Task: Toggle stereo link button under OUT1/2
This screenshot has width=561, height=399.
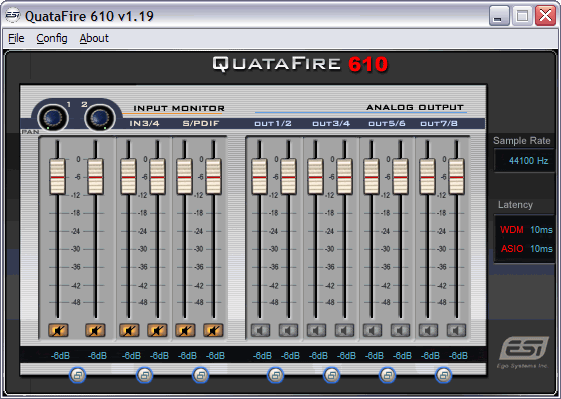Action: pos(275,375)
